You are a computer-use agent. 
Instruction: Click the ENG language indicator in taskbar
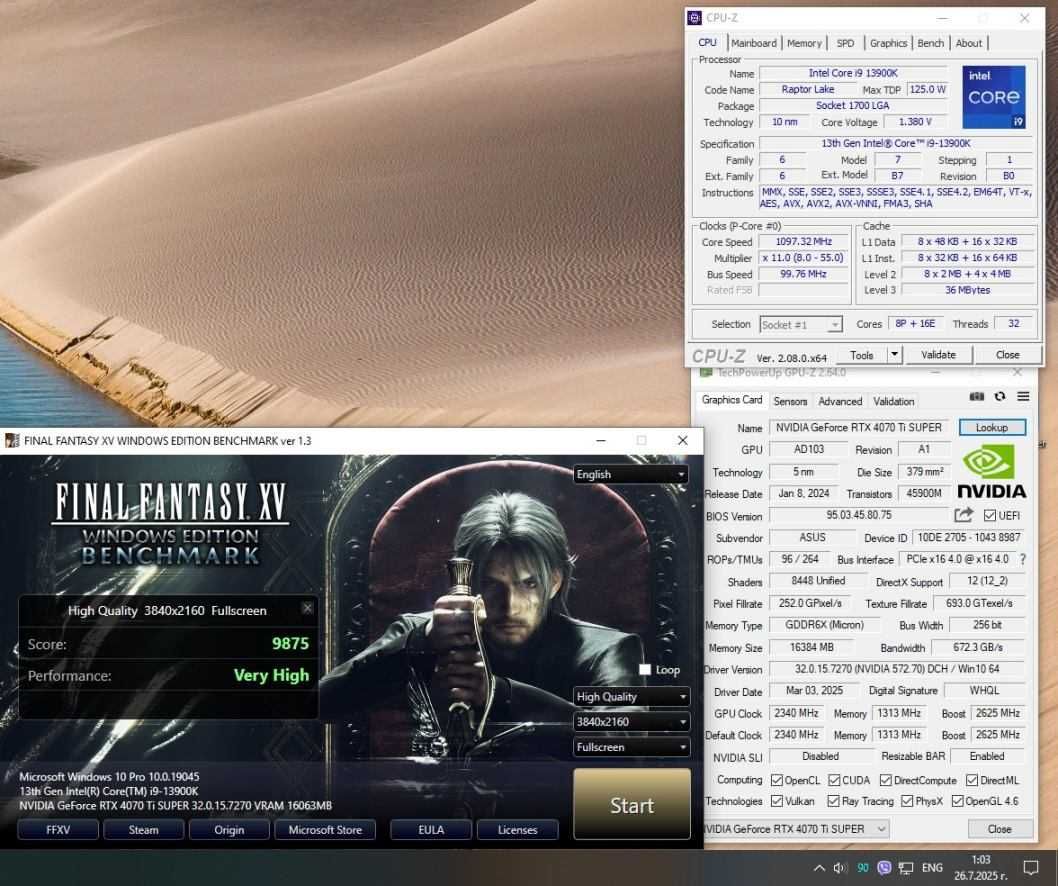tap(932, 868)
